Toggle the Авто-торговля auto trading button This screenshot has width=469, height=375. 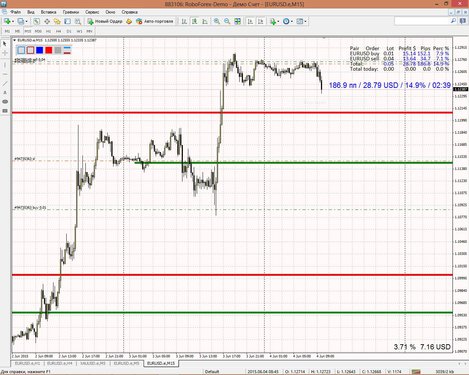click(x=155, y=21)
